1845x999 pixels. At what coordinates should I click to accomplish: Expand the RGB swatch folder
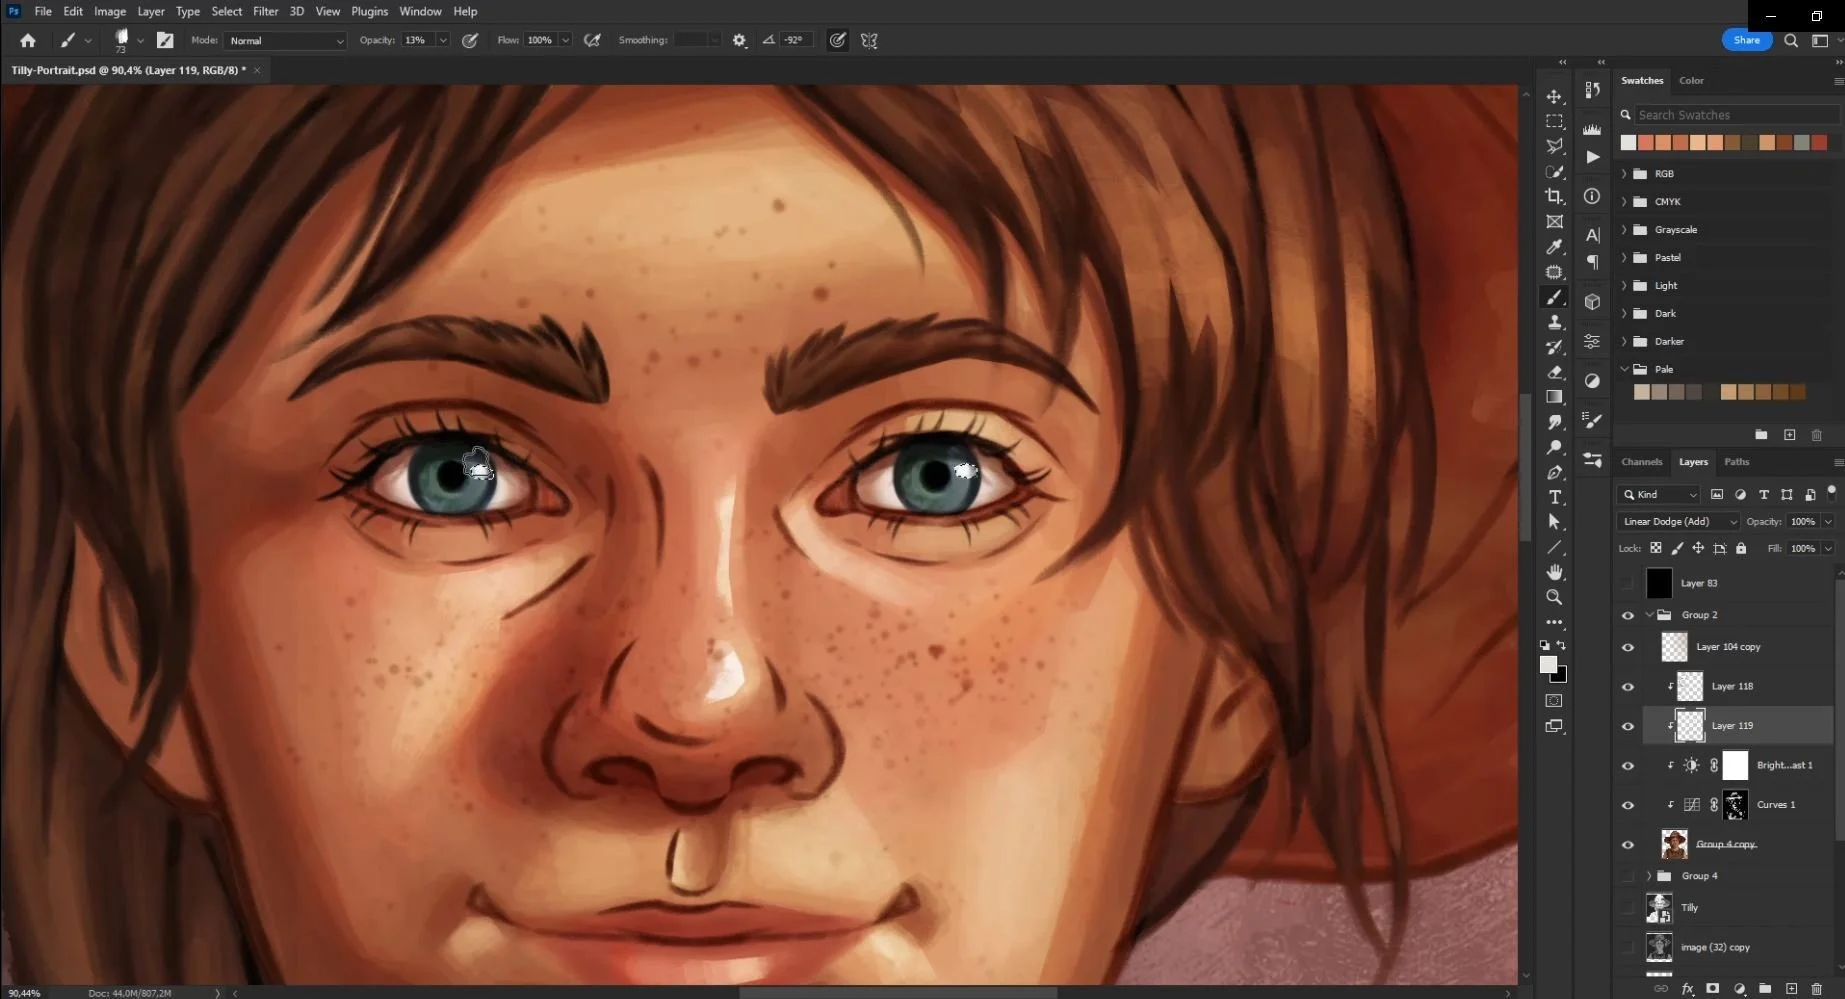[1623, 174]
